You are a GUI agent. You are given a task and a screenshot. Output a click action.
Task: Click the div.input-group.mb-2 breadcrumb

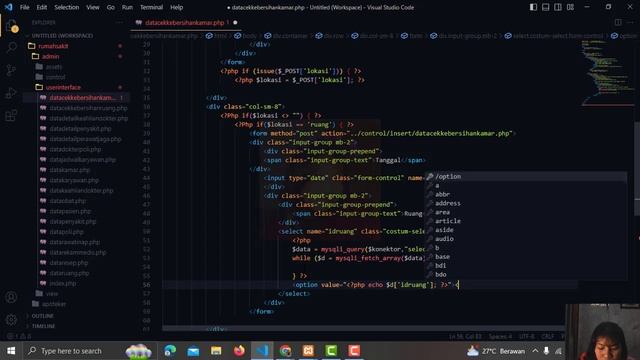pos(464,36)
